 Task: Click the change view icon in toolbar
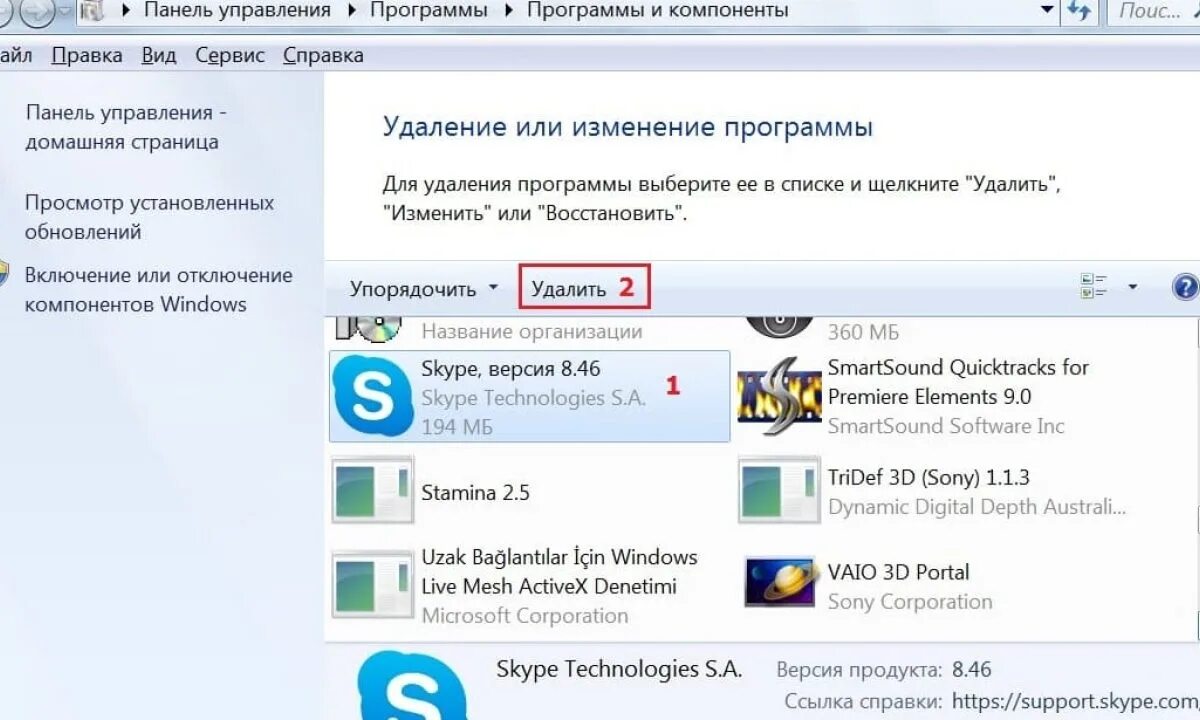[x=1094, y=287]
